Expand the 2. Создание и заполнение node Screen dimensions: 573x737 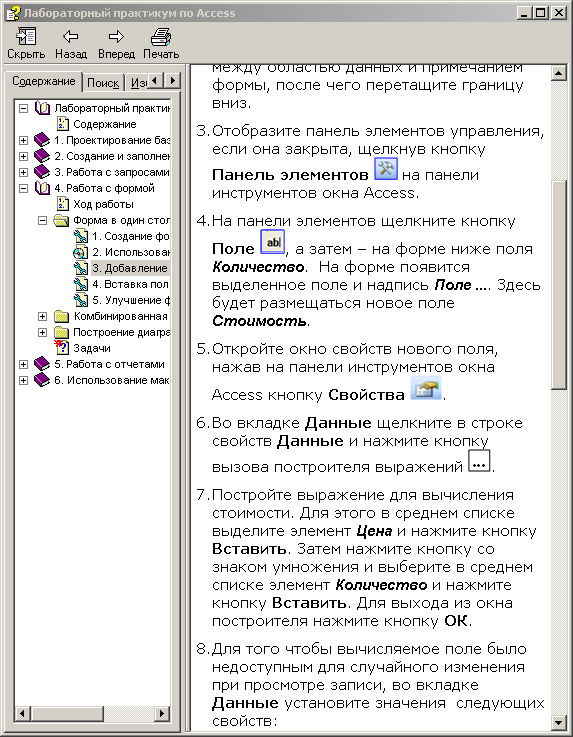pyautogui.click(x=23, y=156)
